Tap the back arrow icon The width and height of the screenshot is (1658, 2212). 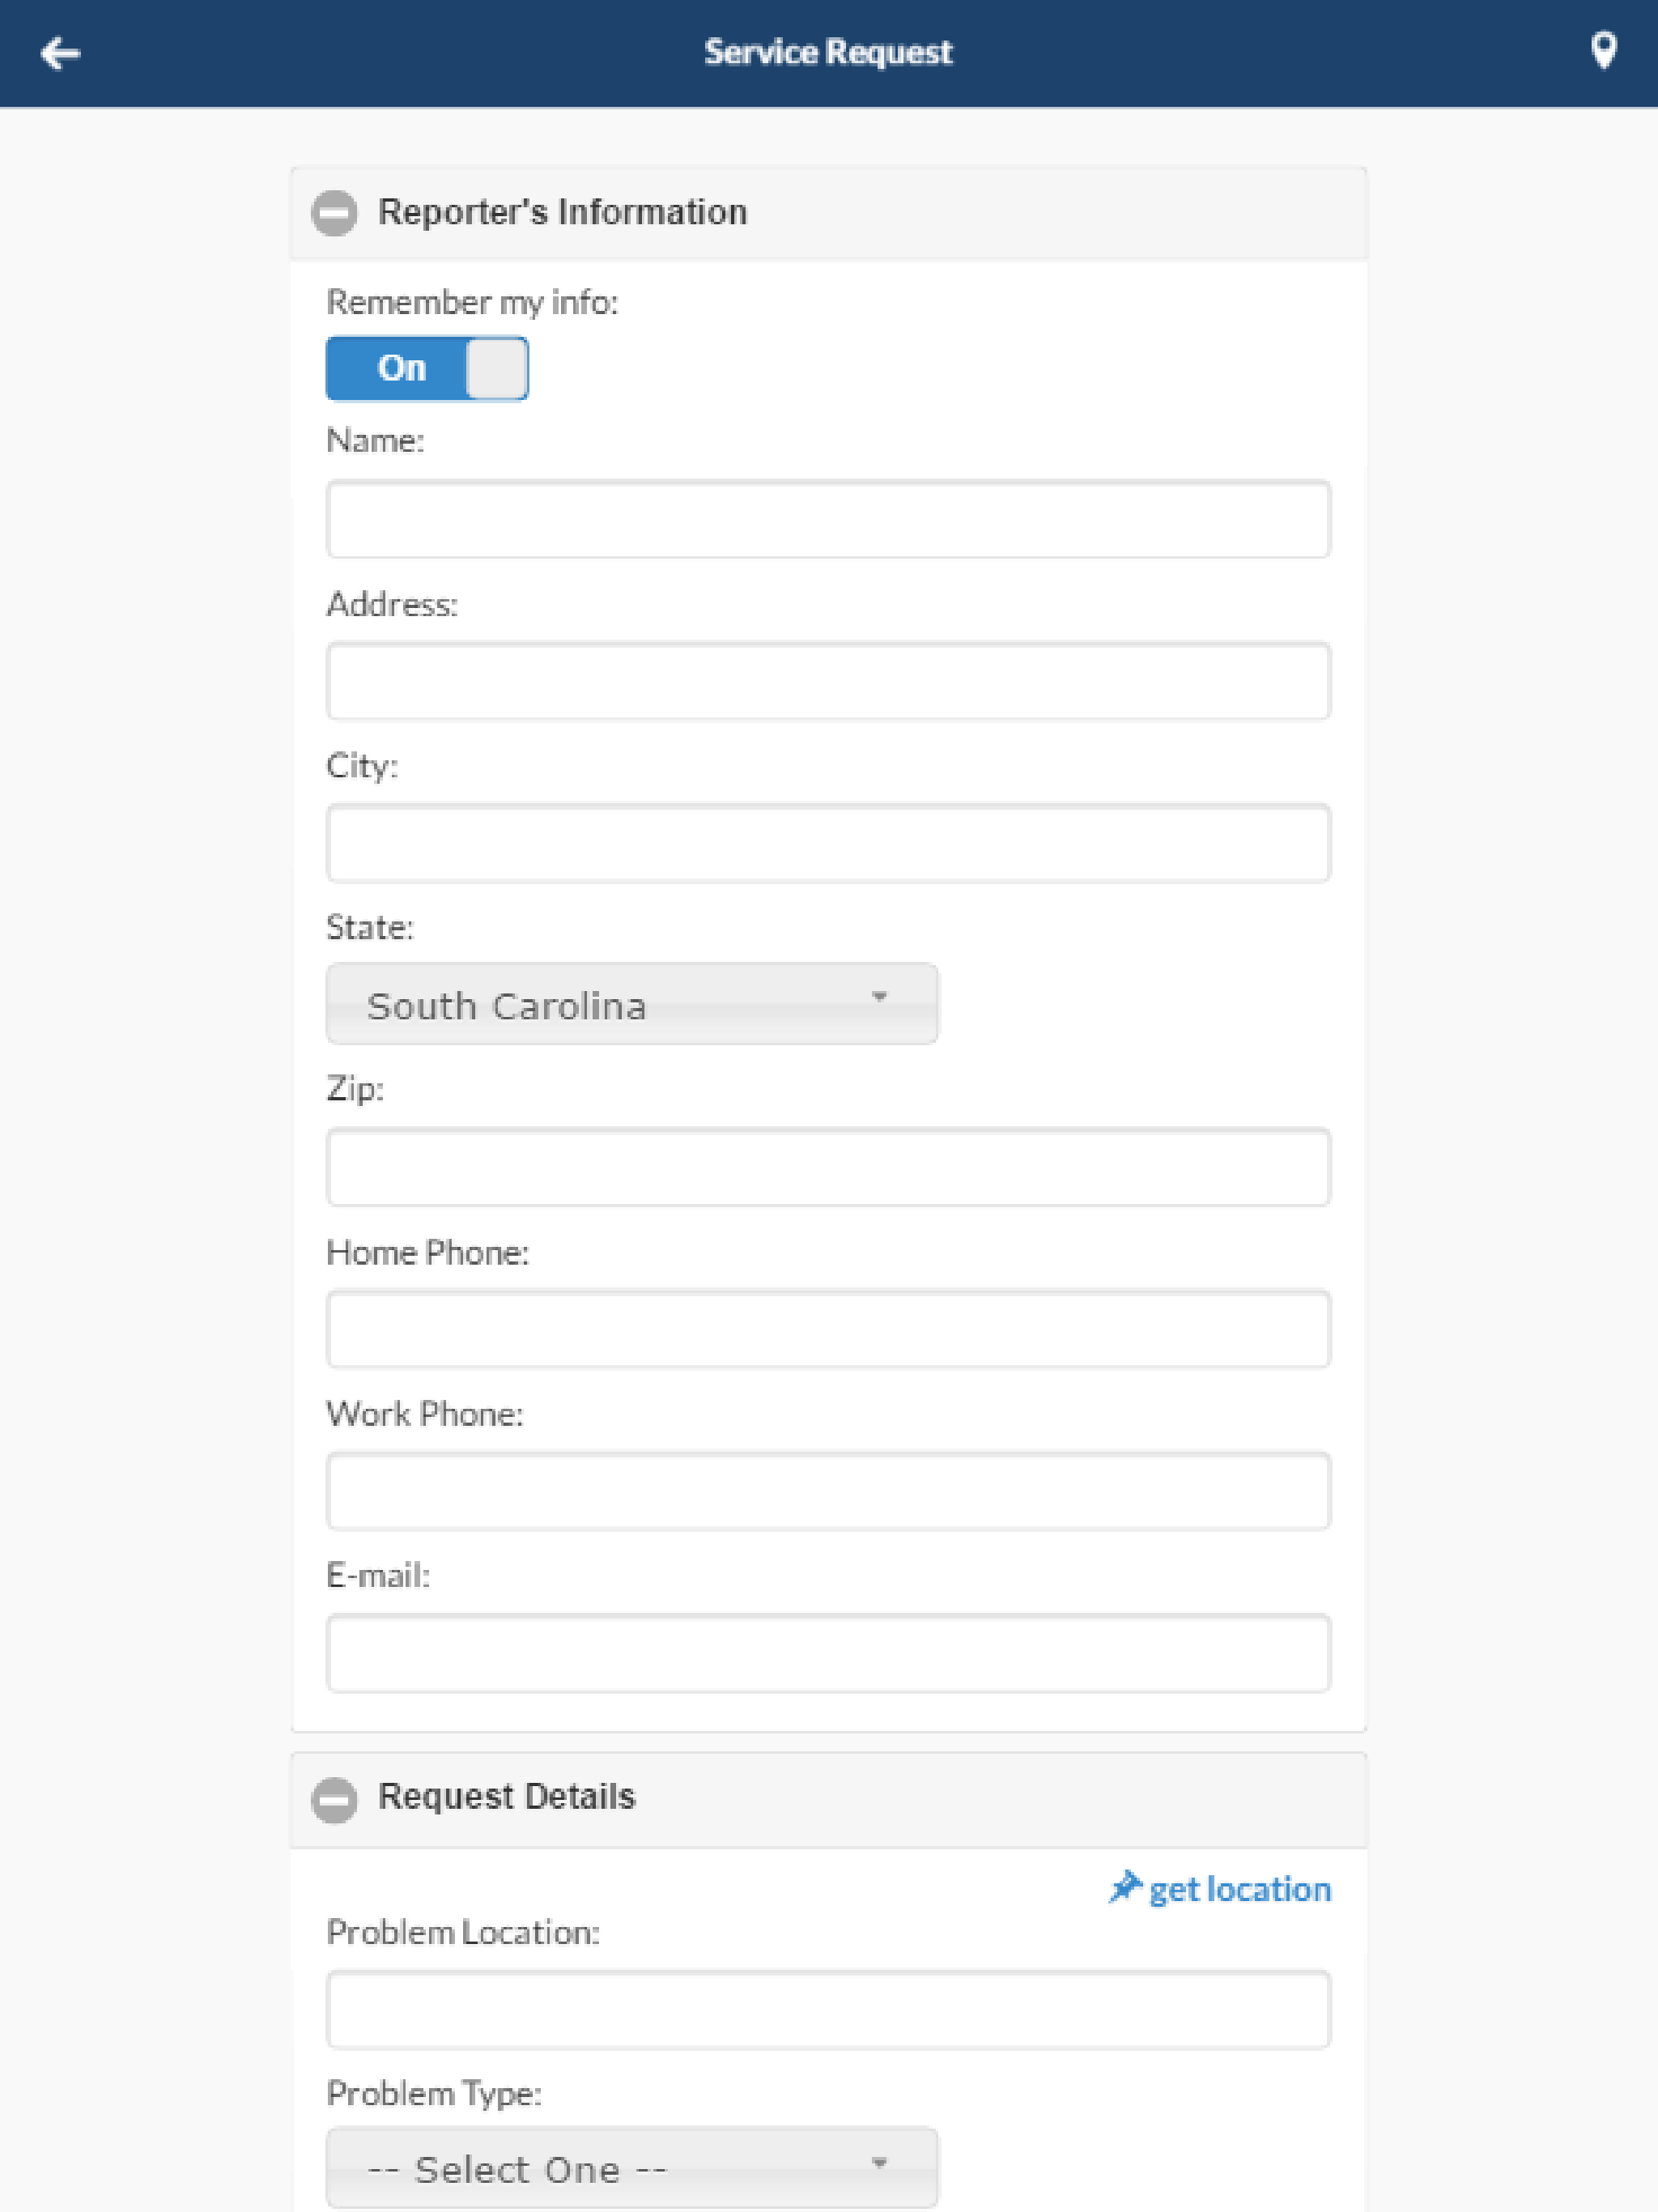coord(60,53)
